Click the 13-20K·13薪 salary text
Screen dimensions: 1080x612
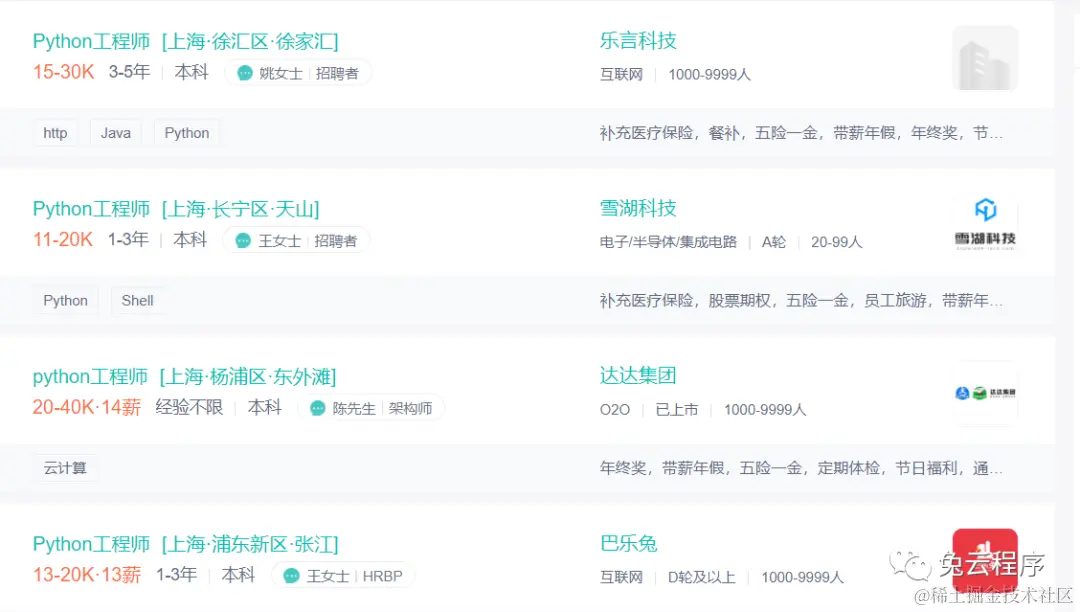point(87,574)
